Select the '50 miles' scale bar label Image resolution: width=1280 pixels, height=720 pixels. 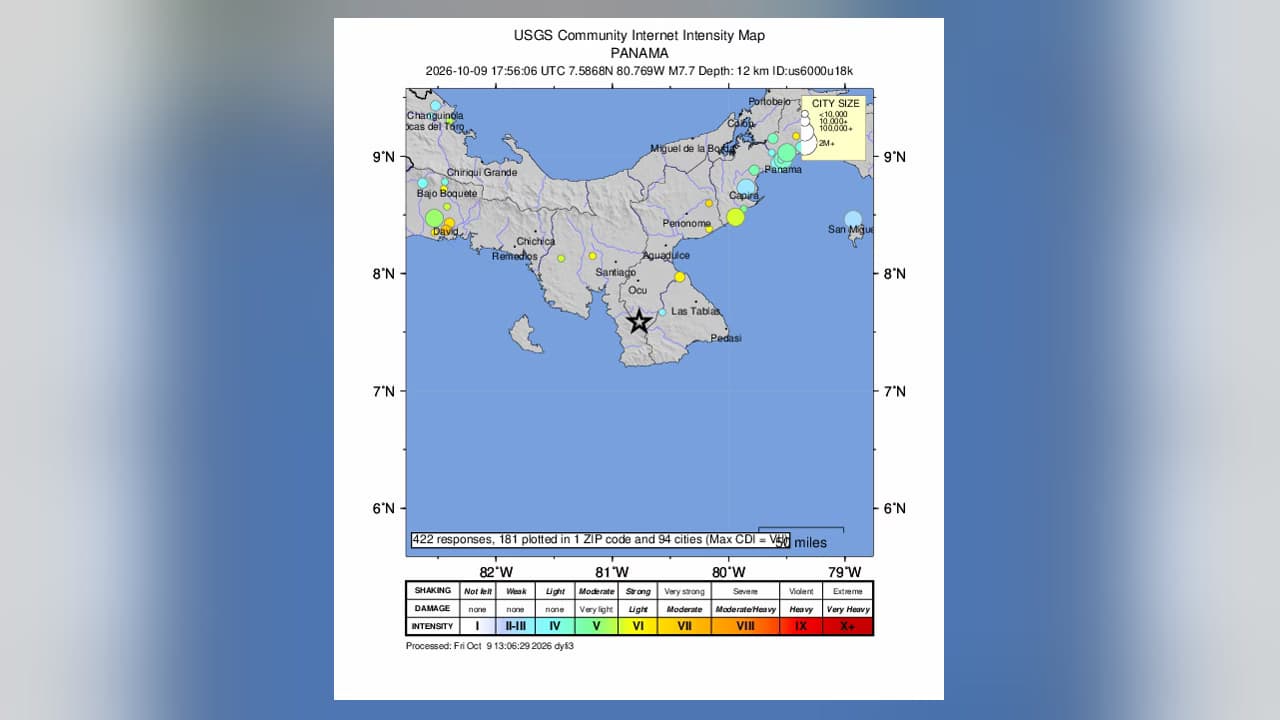802,542
